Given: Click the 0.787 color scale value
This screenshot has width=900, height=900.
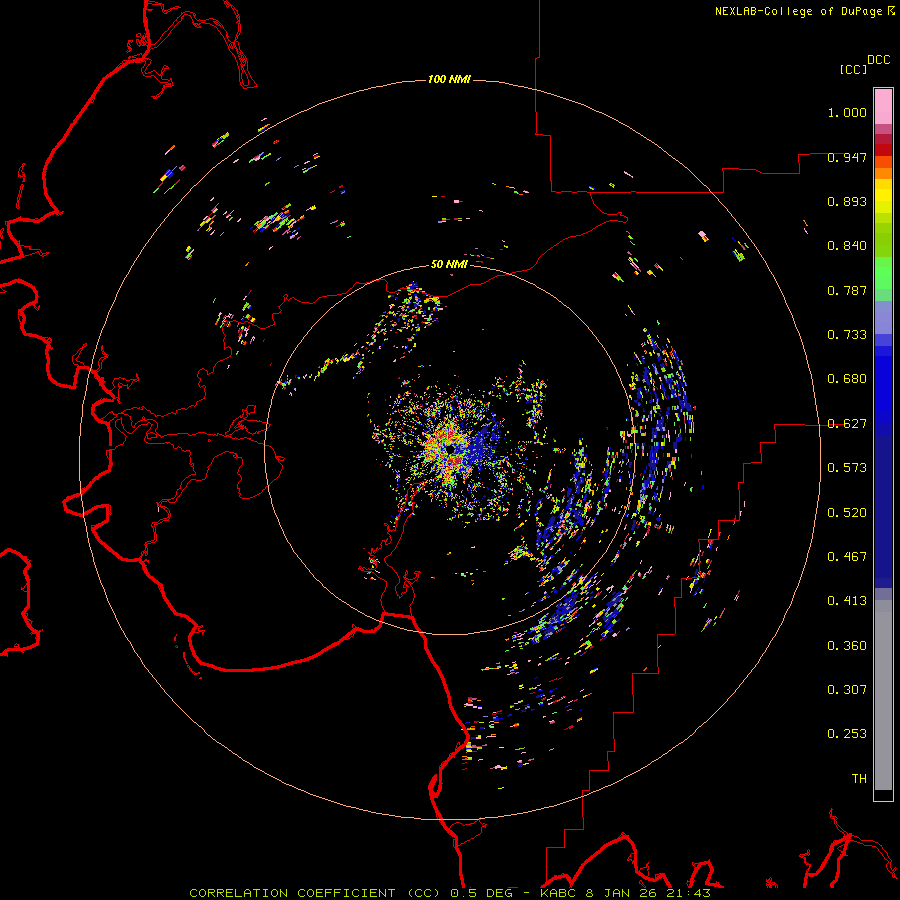Looking at the screenshot, I should point(847,290).
